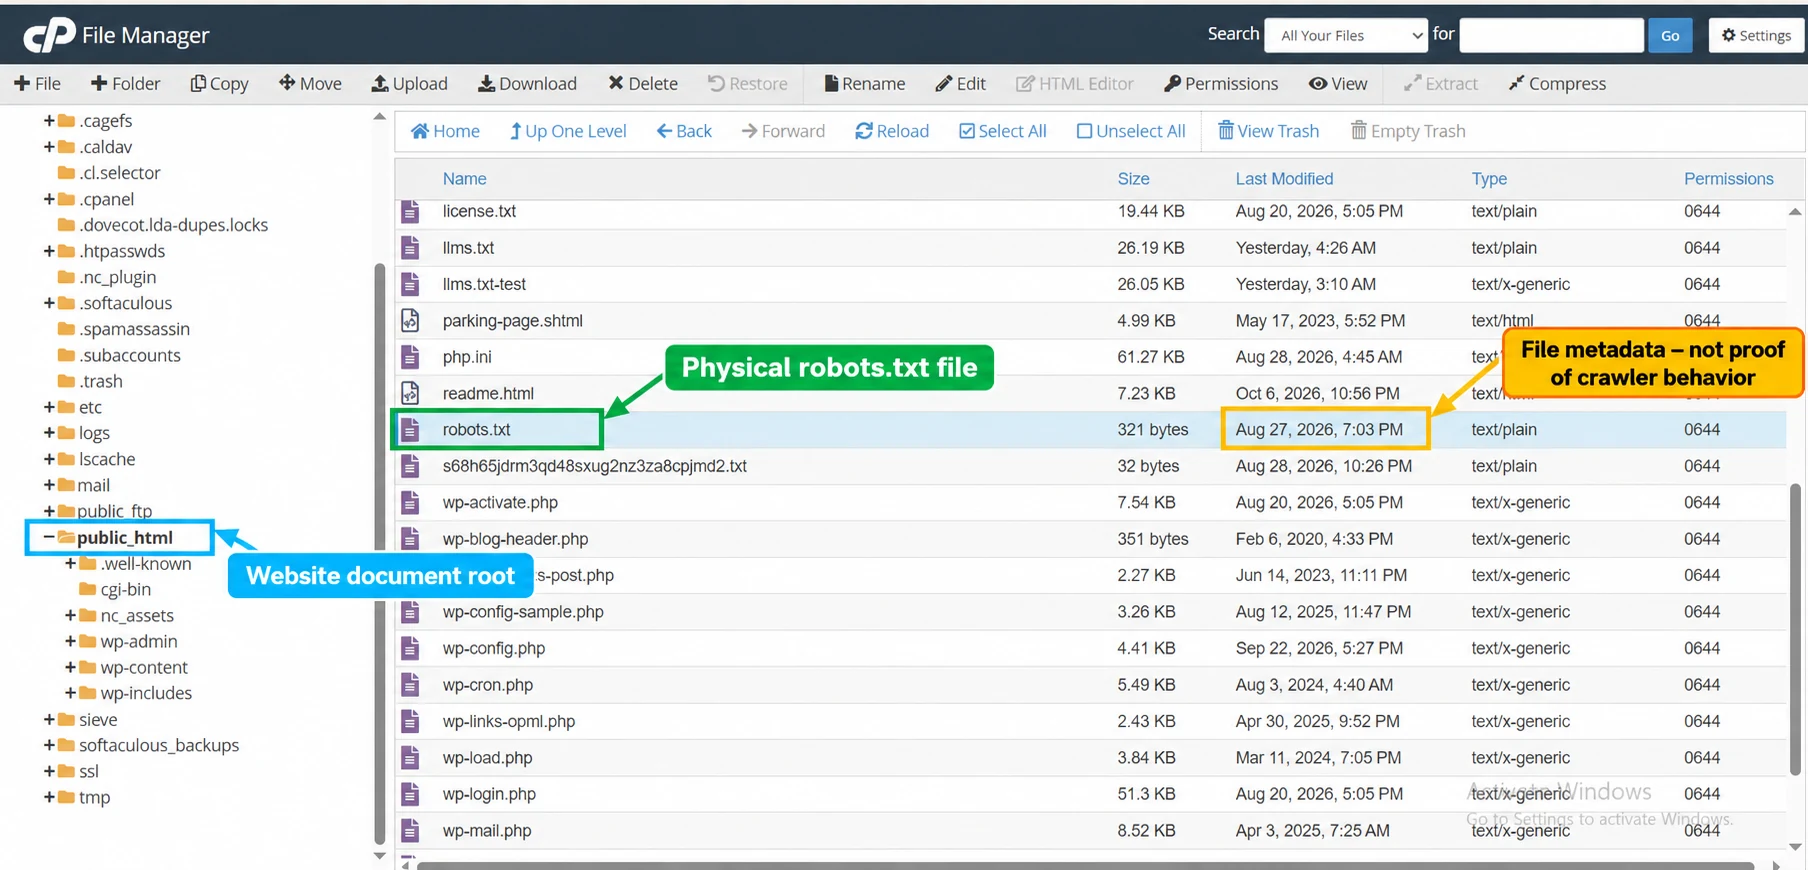The width and height of the screenshot is (1808, 870).
Task: Expand the softaculous_backups folder
Action: [x=48, y=745]
